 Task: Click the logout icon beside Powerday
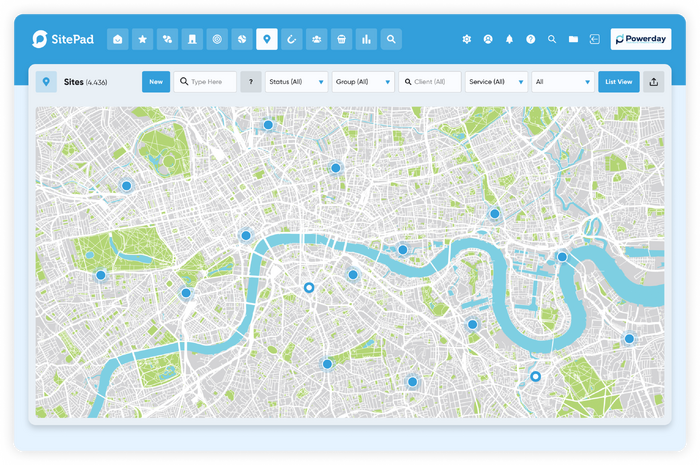click(x=594, y=39)
